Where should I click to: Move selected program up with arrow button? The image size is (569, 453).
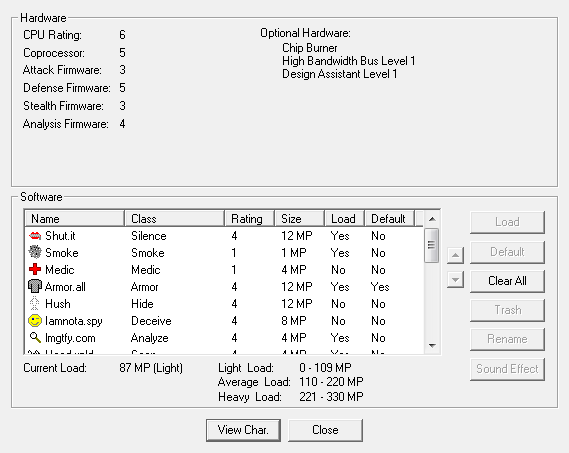coord(455,256)
